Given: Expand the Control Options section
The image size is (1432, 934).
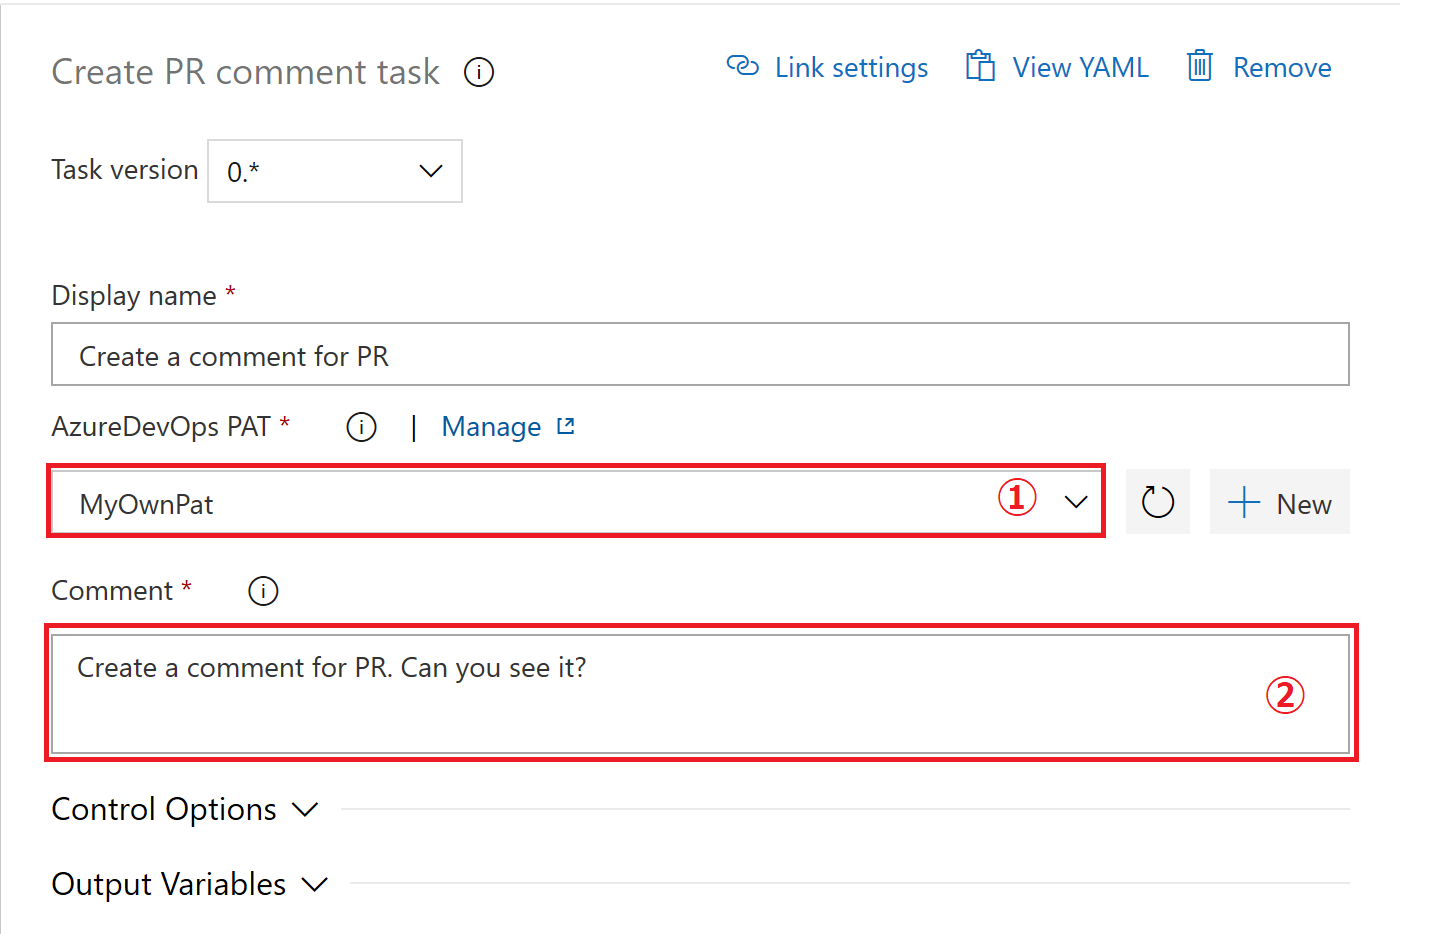Looking at the screenshot, I should click(x=185, y=809).
